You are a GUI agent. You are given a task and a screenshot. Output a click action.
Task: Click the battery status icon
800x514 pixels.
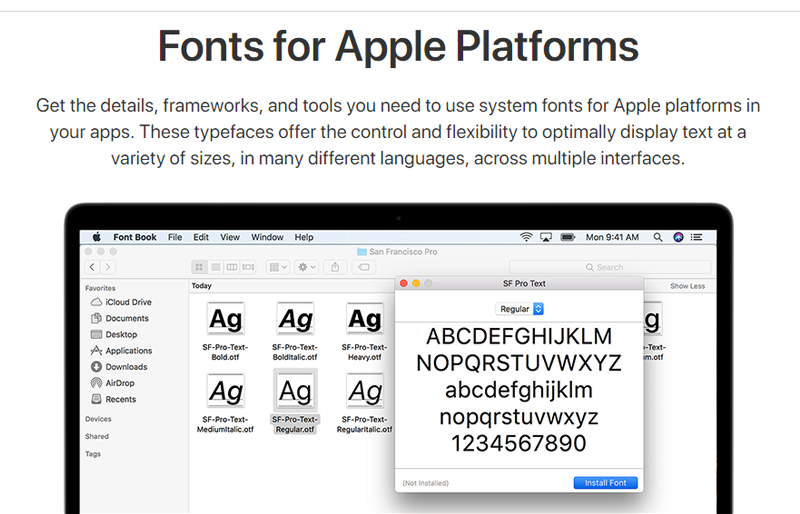[568, 237]
